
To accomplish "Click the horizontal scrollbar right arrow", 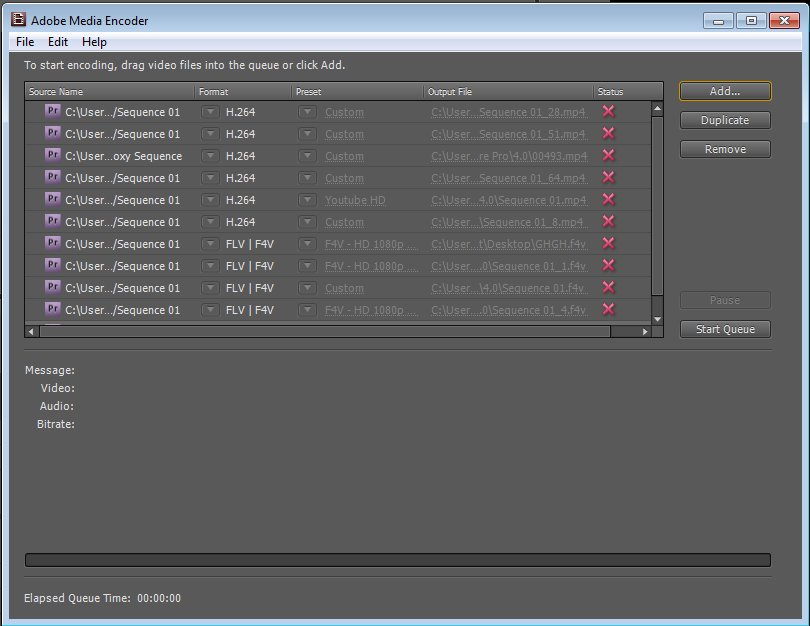I will [645, 332].
